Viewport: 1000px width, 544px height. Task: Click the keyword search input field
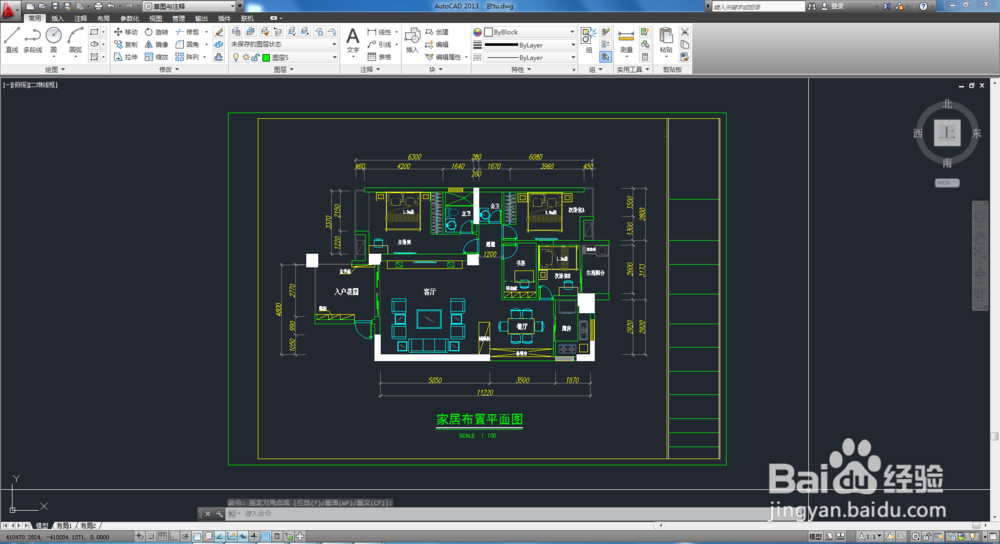point(758,6)
